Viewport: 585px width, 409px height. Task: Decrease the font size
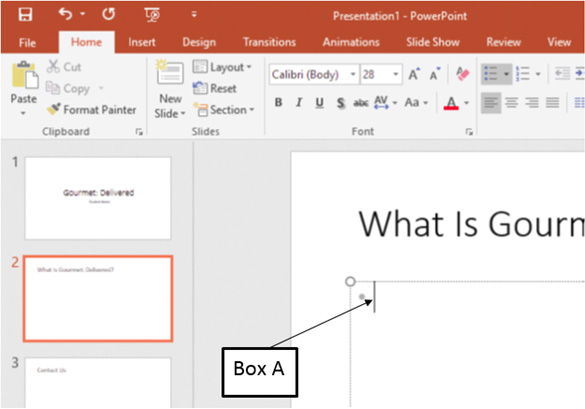click(x=435, y=74)
